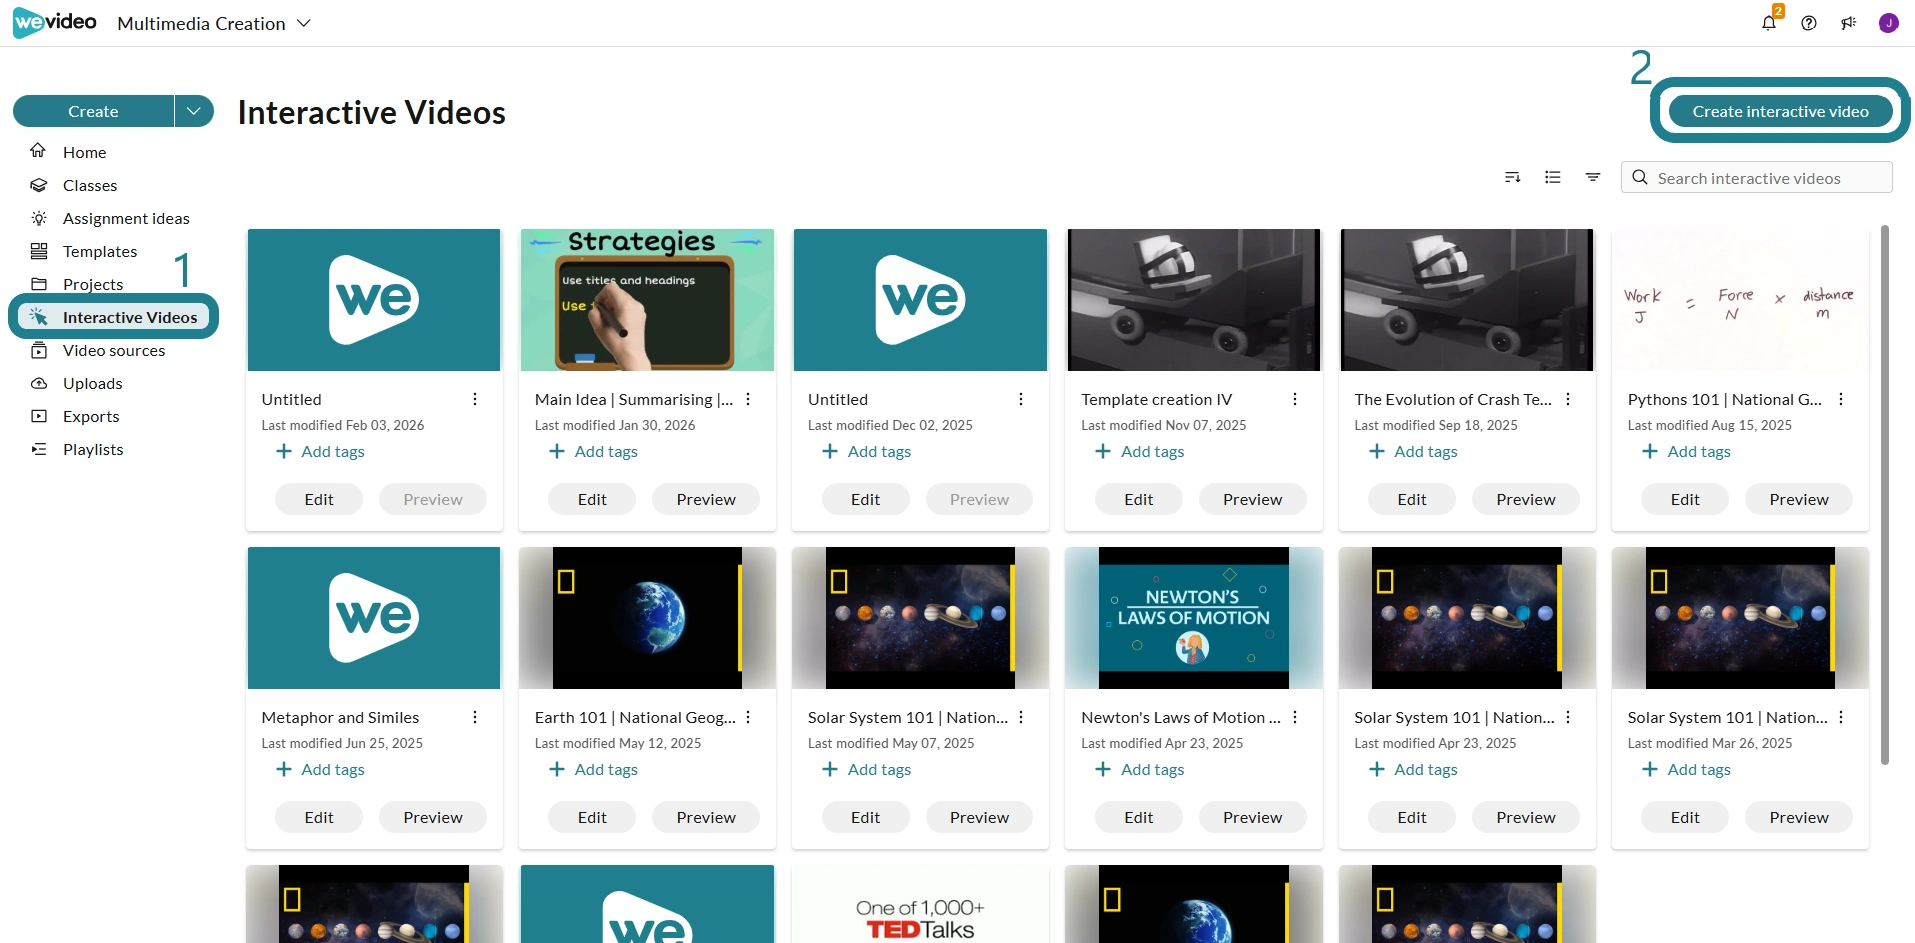
Task: Preview the Earth 101 National Geographic video
Action: [706, 817]
